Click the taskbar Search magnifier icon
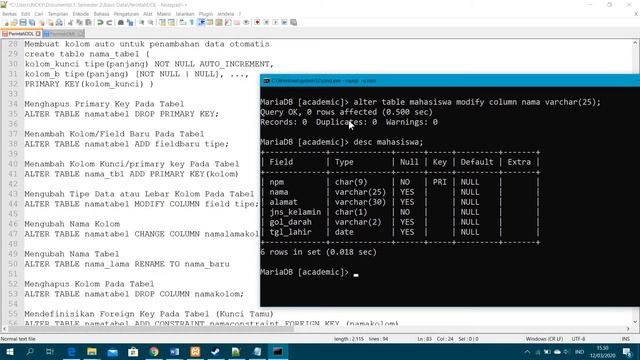Screen dimensions: 640x360 click(30, 352)
